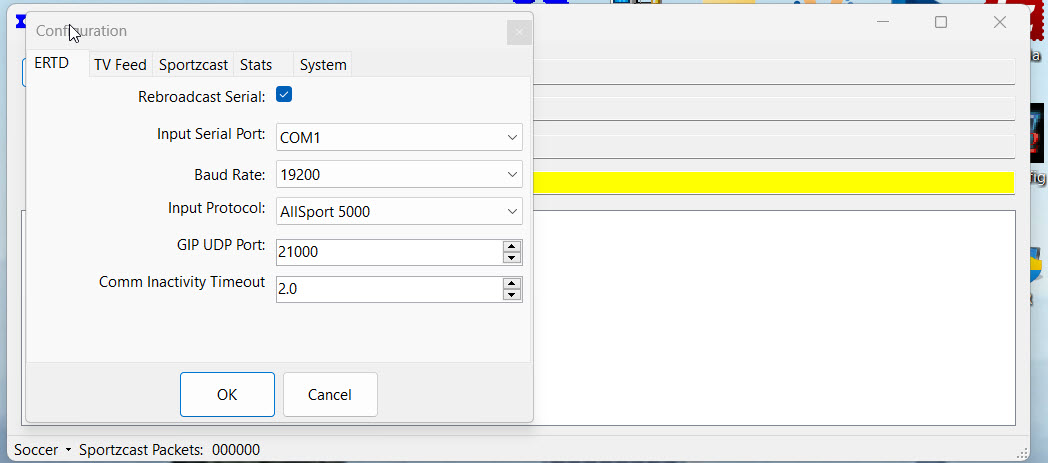Go to the System tab
The image size is (1048, 463).
tap(323, 65)
